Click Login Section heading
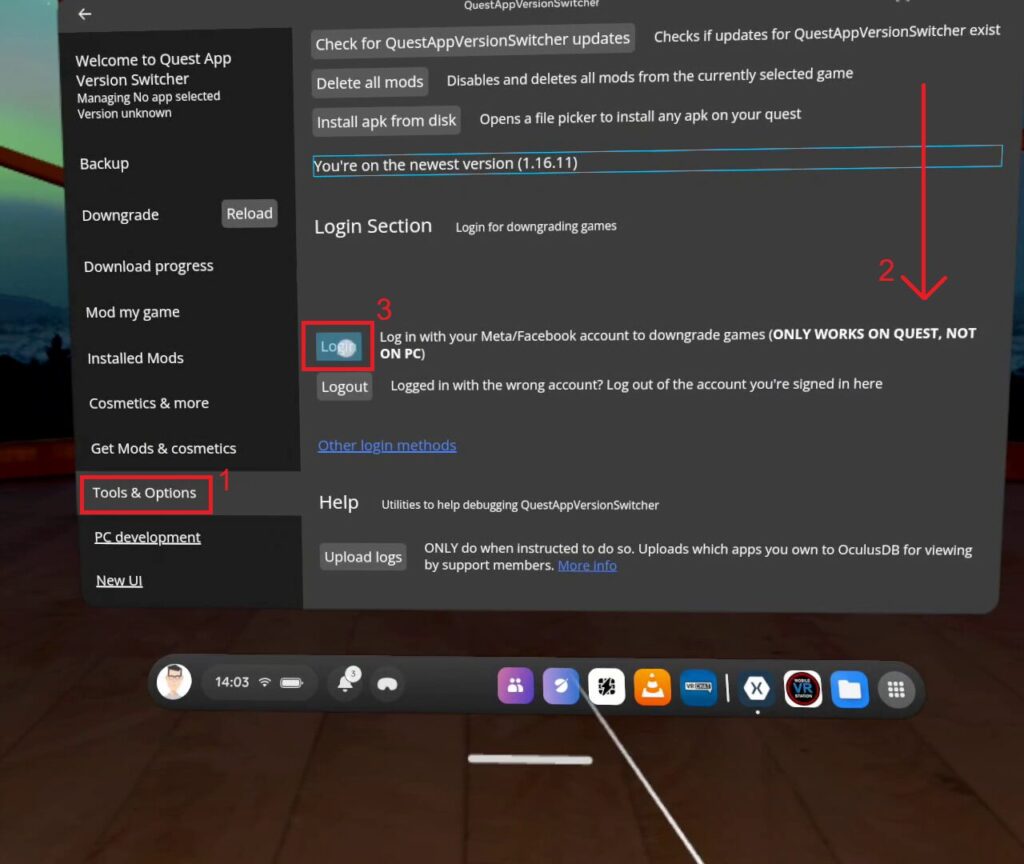1024x864 pixels. [x=373, y=226]
